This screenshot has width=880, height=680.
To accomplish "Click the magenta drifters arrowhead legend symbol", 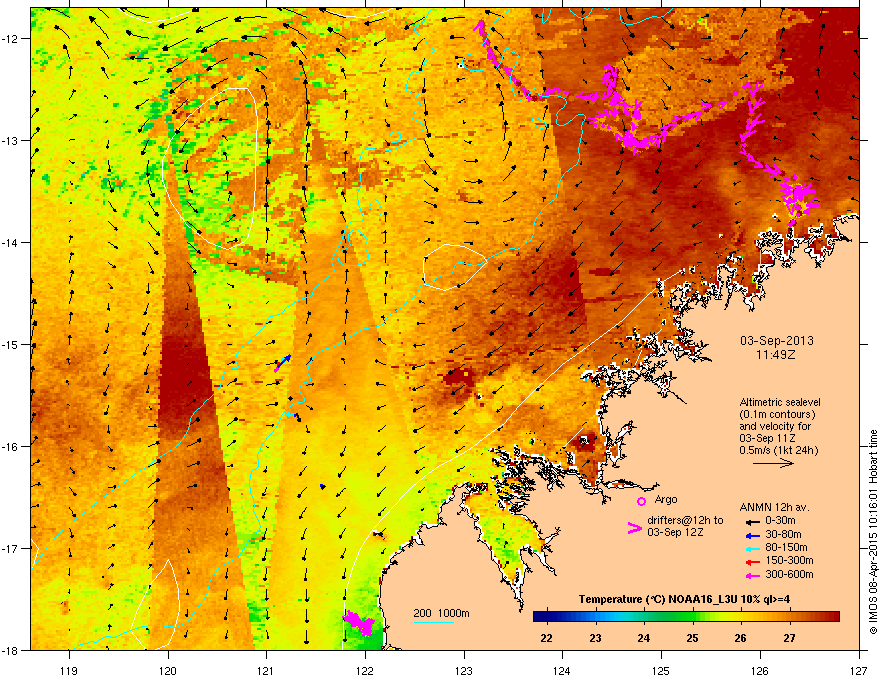I will (x=634, y=528).
